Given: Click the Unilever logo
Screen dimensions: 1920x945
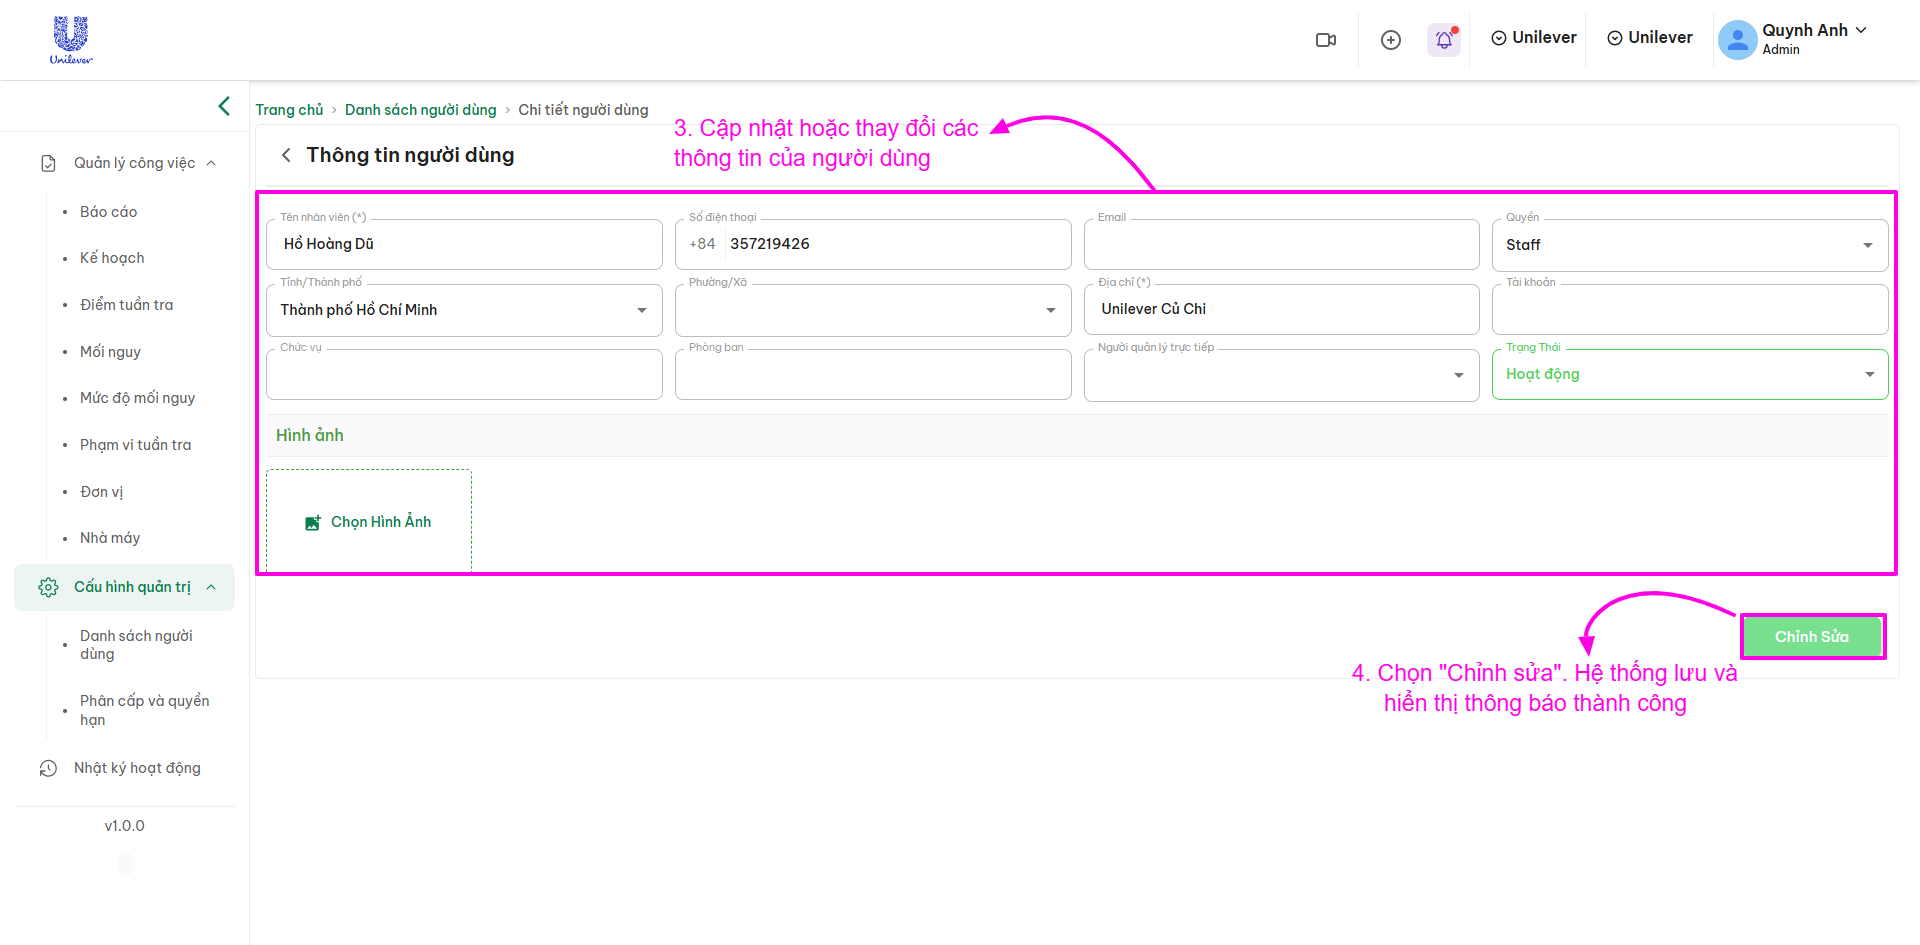Looking at the screenshot, I should click(71, 40).
